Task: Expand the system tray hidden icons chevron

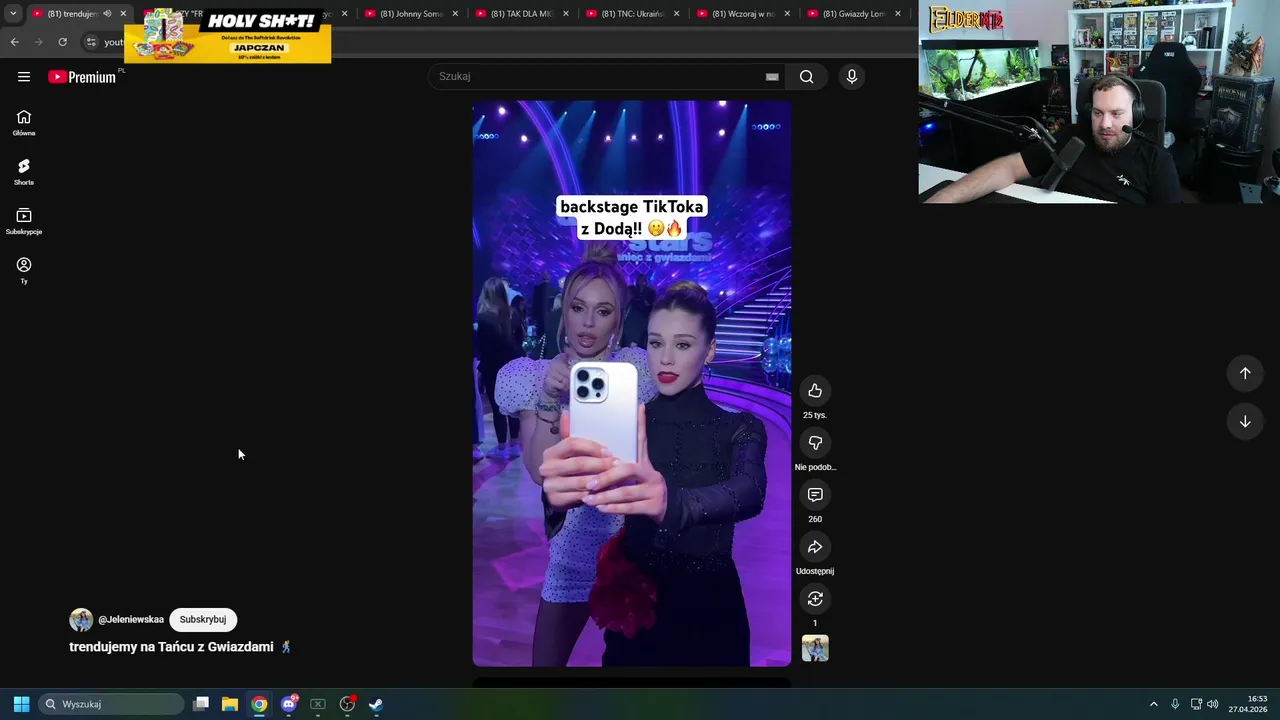Action: pos(1153,704)
